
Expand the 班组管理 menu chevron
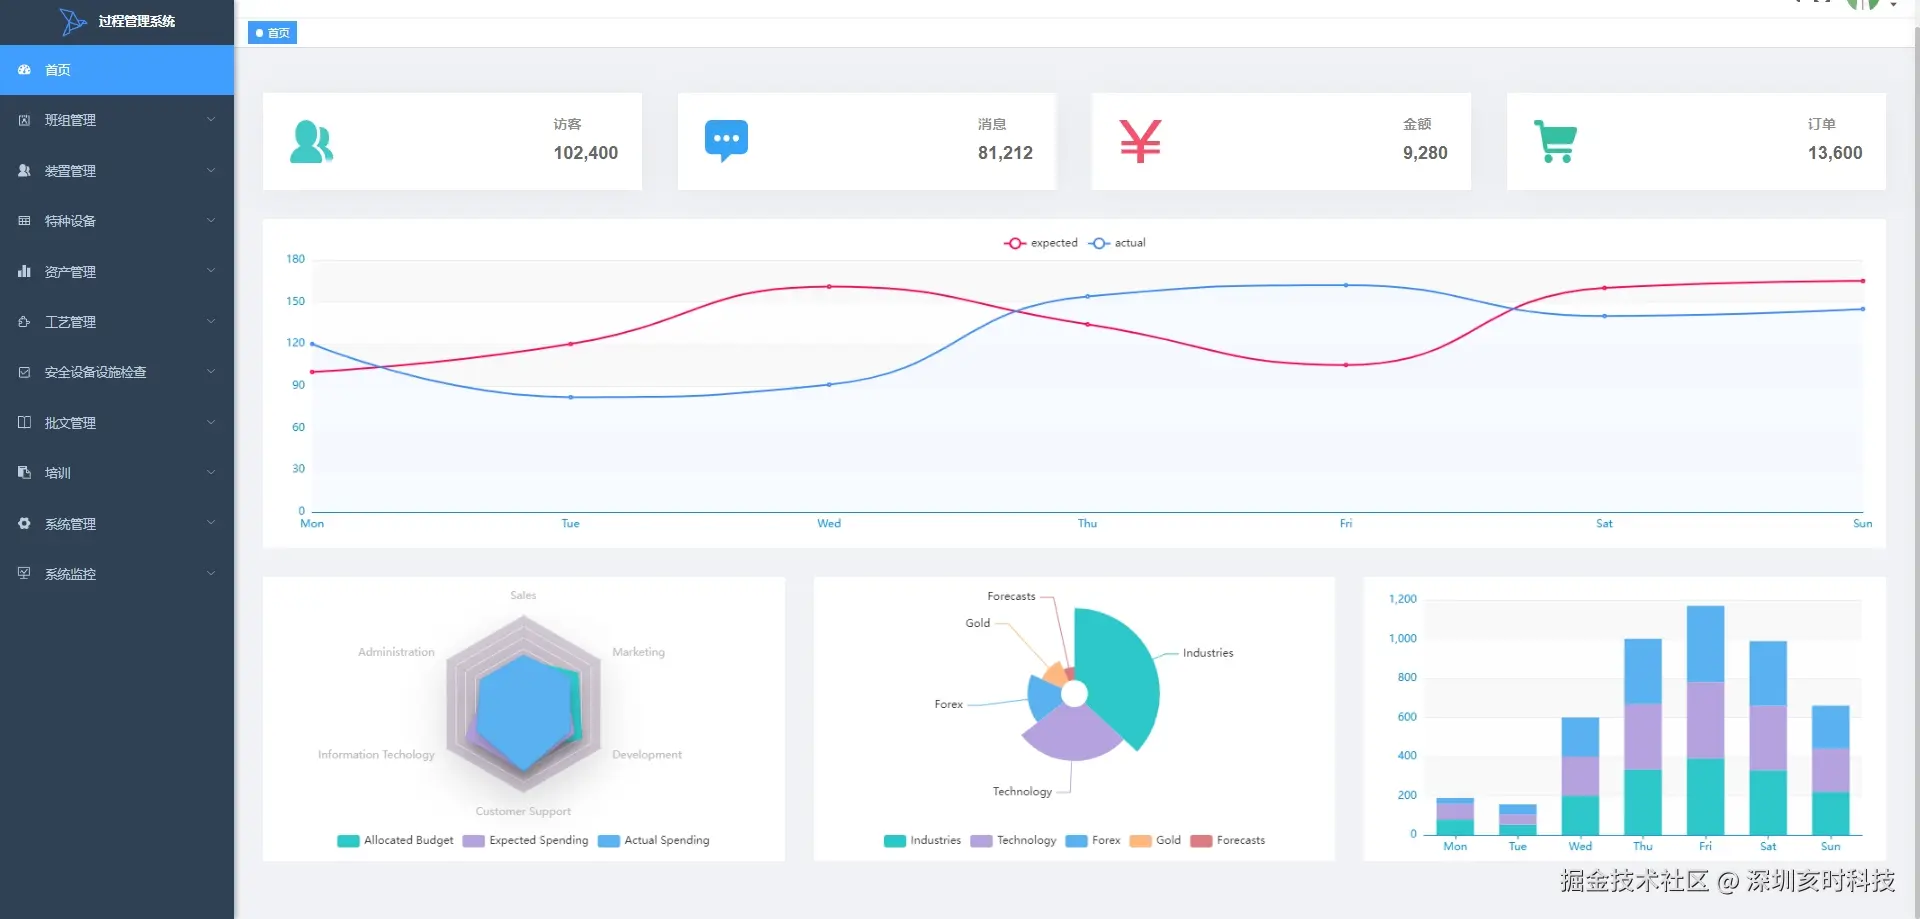pos(211,120)
